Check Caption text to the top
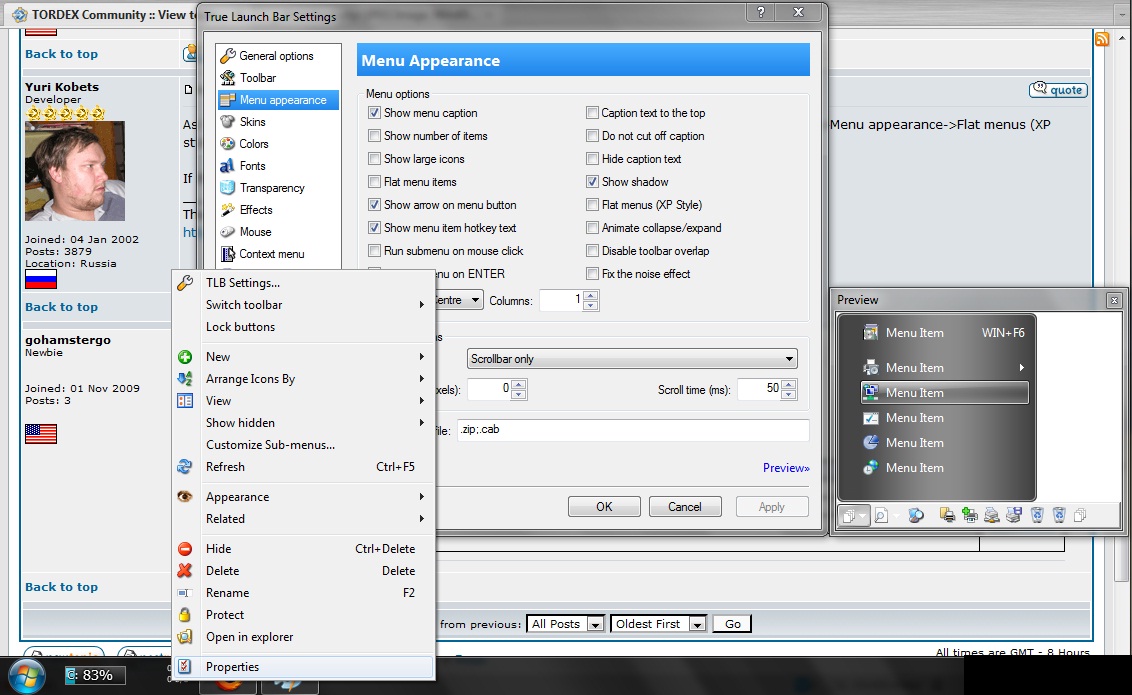Image resolution: width=1132 pixels, height=695 pixels. pos(592,113)
